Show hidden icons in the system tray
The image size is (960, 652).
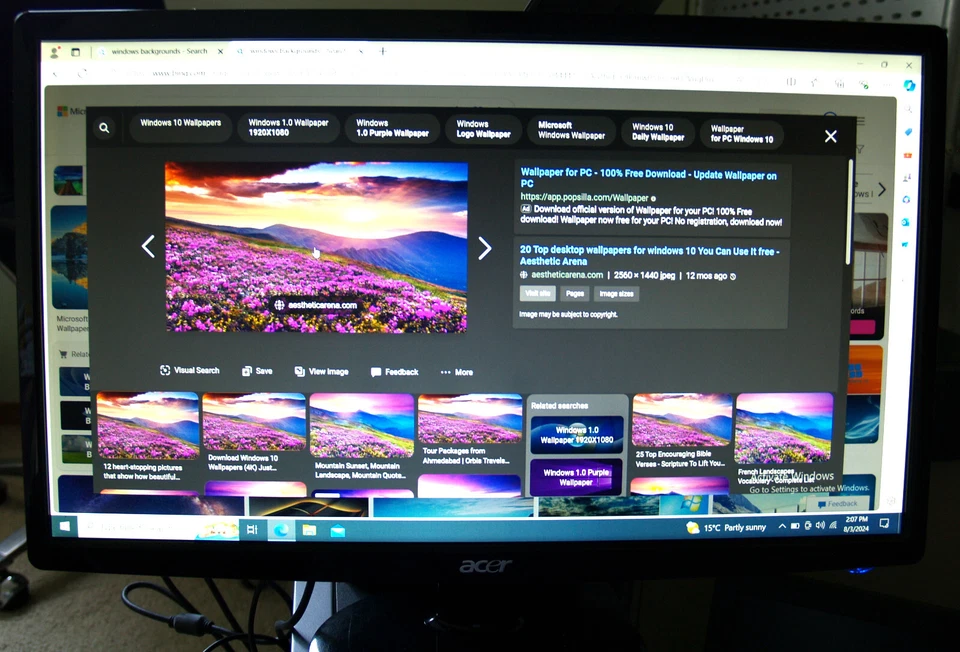click(x=782, y=525)
